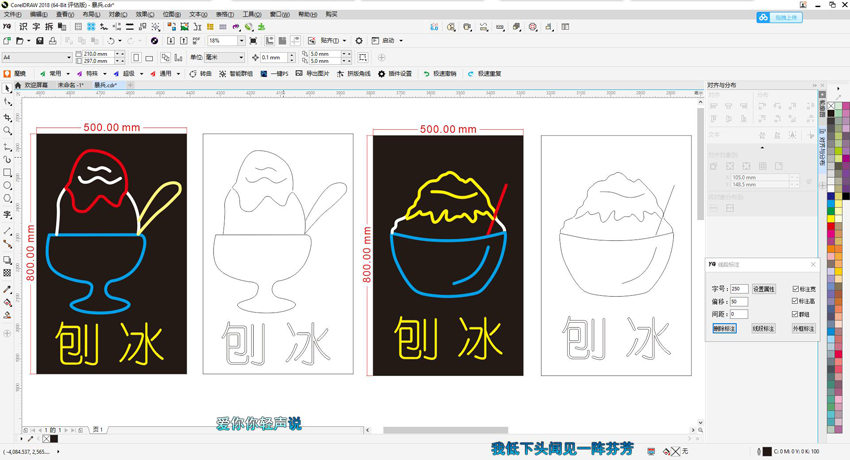Click the 删除标注 button

click(x=724, y=328)
